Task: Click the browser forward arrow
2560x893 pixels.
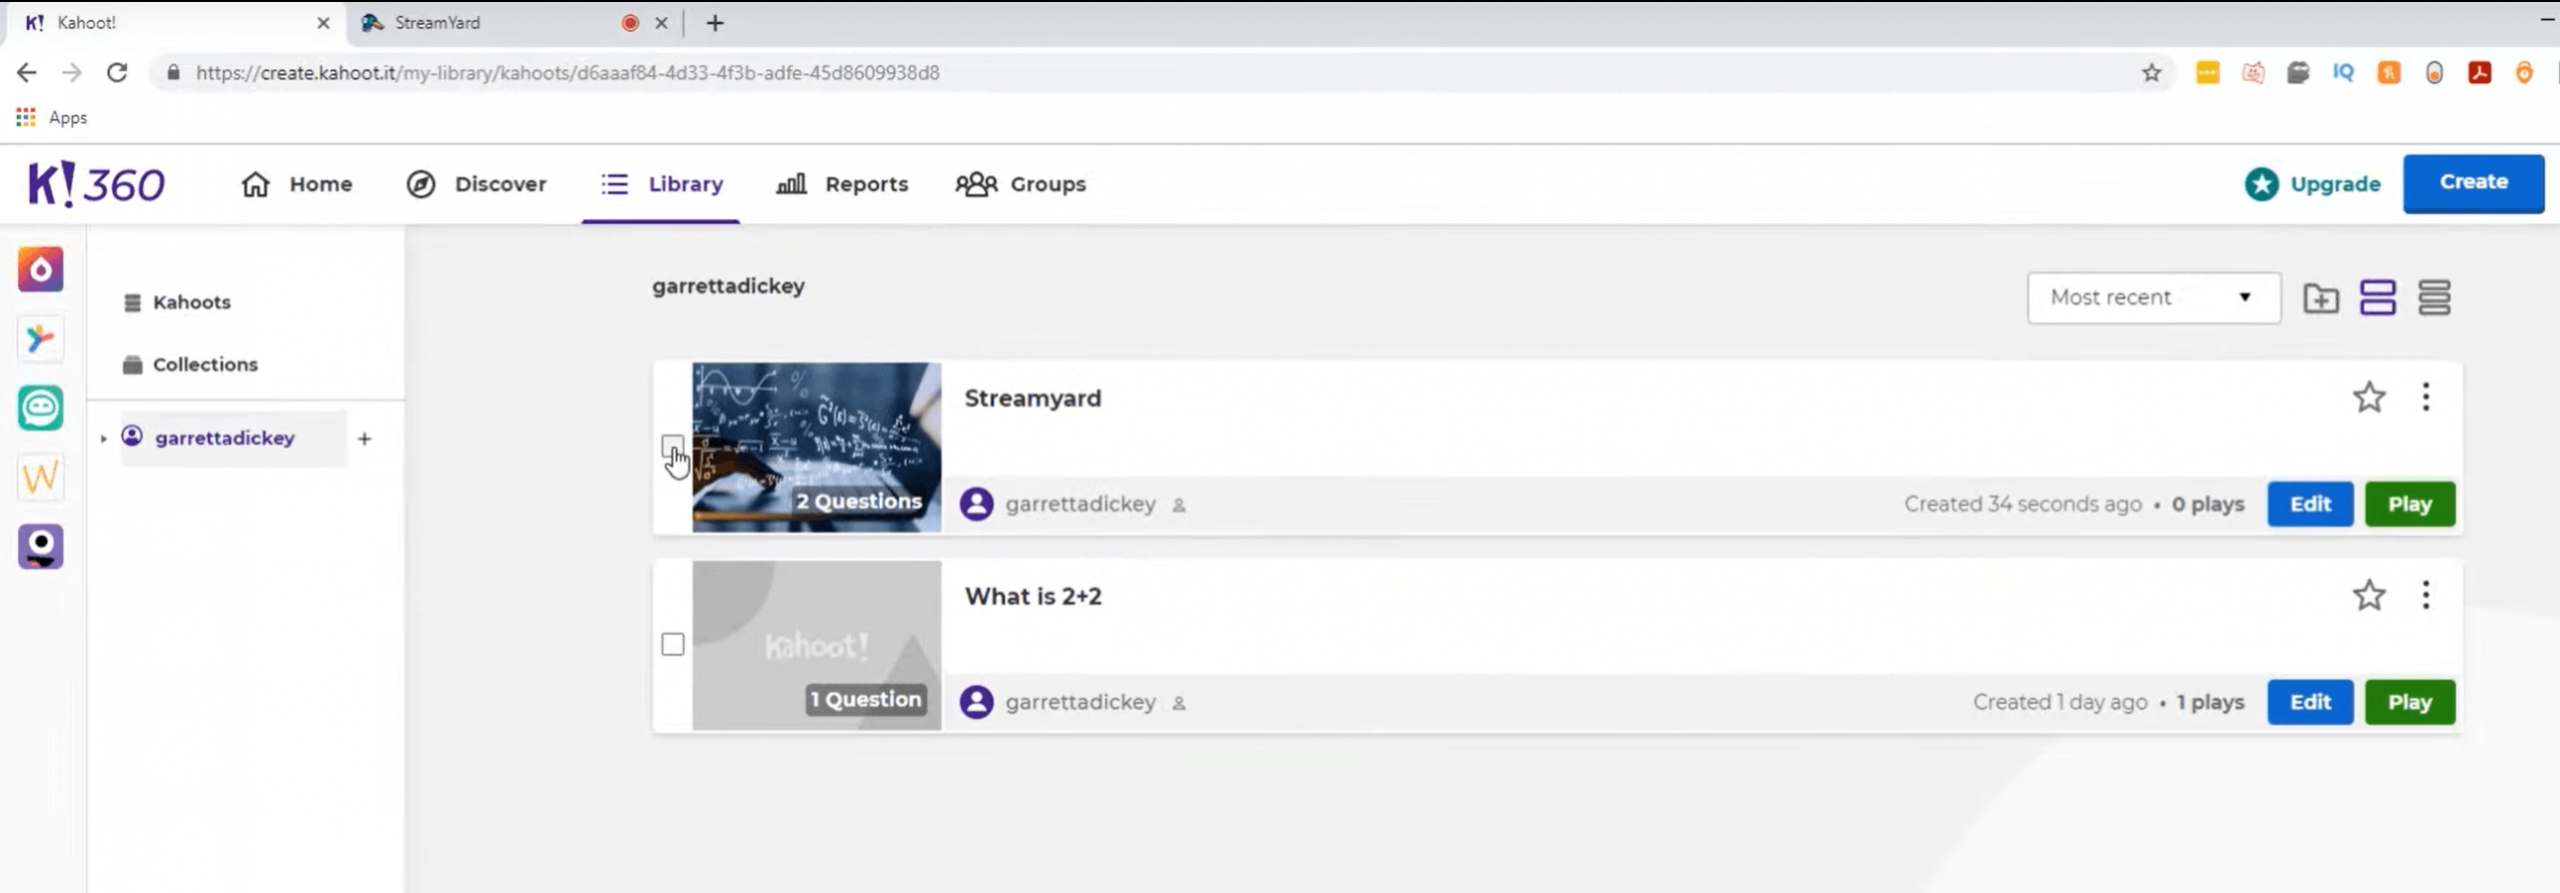Action: click(x=72, y=72)
